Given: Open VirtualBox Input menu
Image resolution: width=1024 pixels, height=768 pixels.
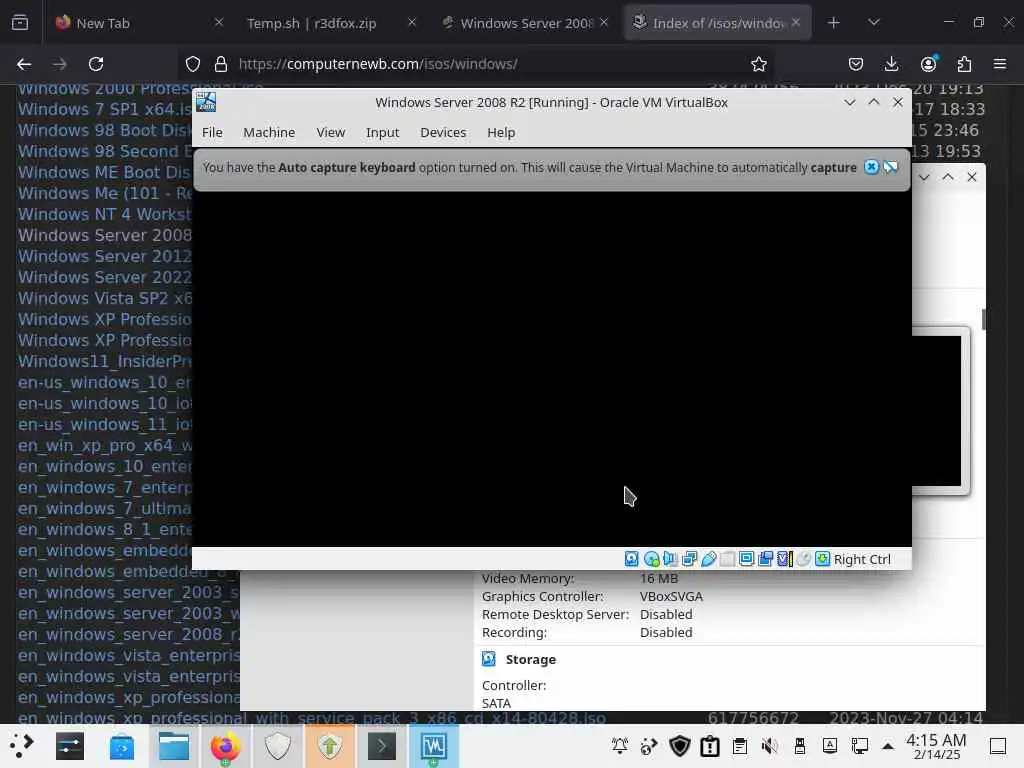Looking at the screenshot, I should click(382, 133).
